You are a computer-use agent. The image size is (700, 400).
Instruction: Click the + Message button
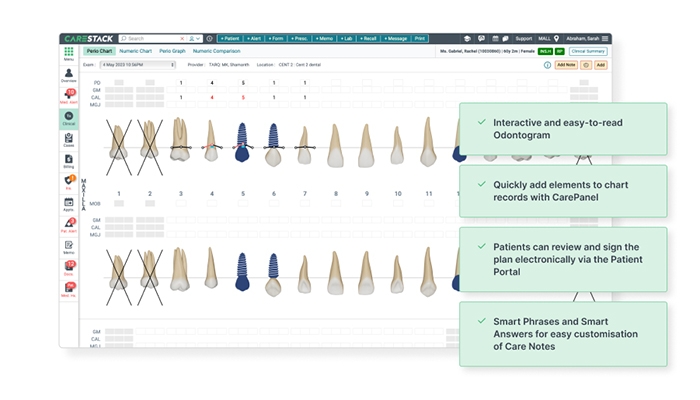point(396,38)
